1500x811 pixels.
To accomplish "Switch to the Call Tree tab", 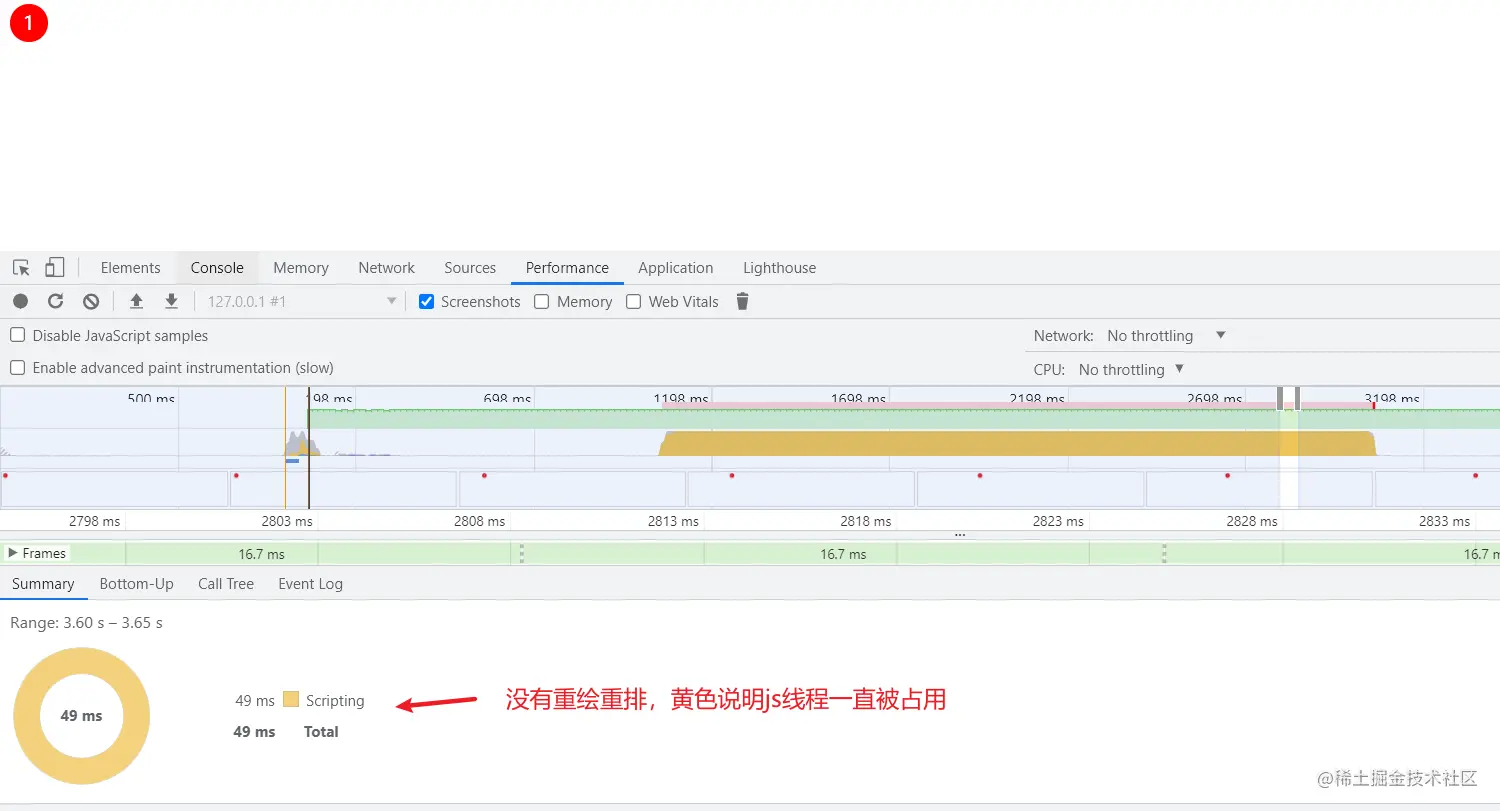I will (226, 584).
